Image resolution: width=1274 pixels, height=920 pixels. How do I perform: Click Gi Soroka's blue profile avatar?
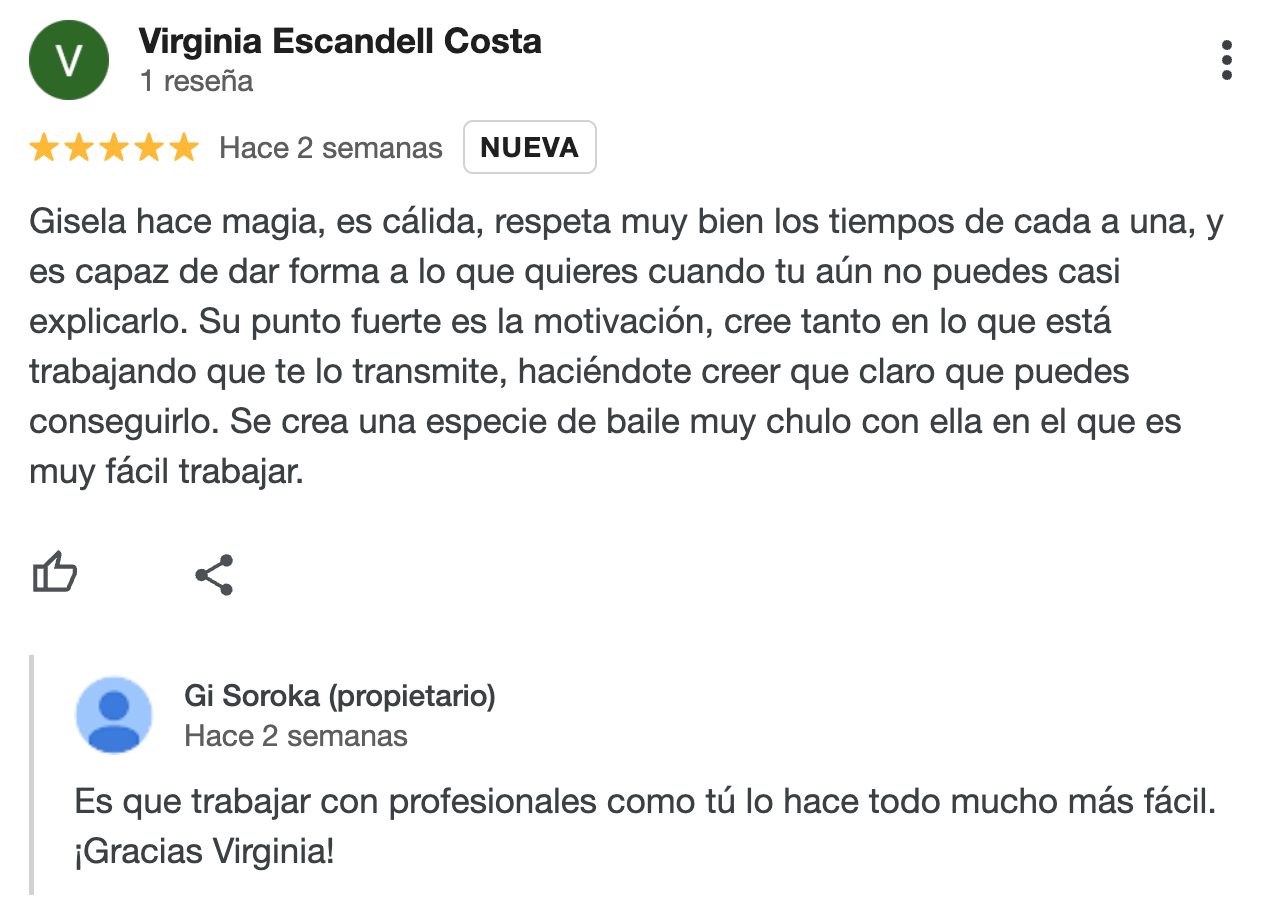click(x=114, y=715)
